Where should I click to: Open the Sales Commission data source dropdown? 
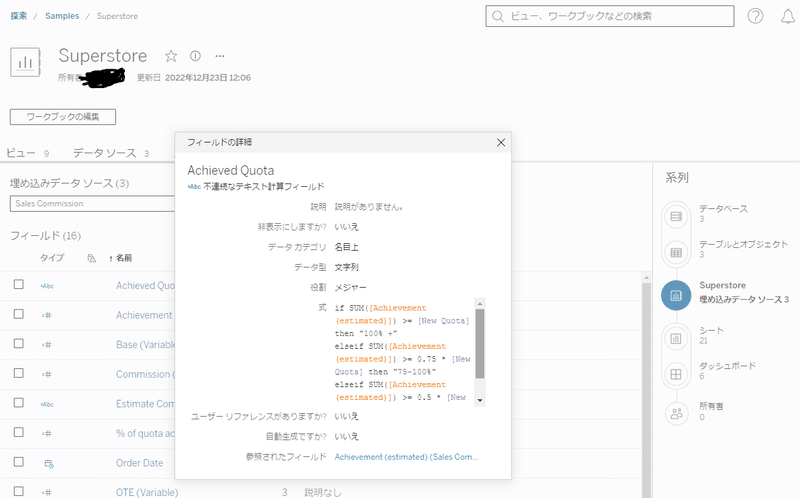92,204
